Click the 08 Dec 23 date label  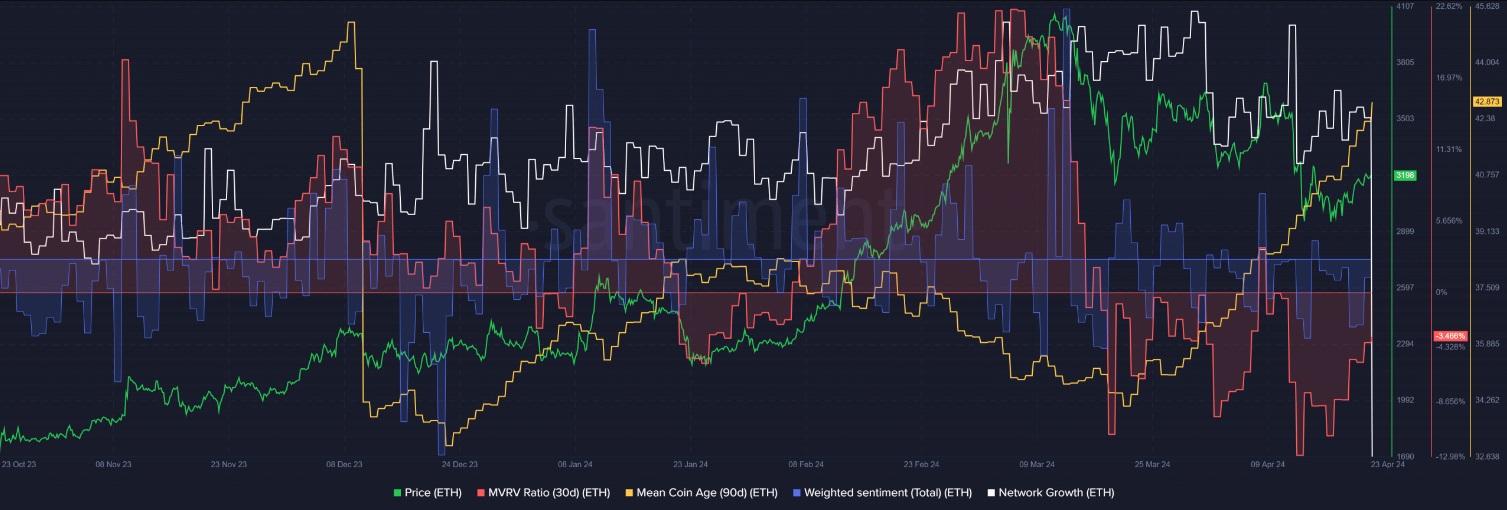pyautogui.click(x=344, y=464)
